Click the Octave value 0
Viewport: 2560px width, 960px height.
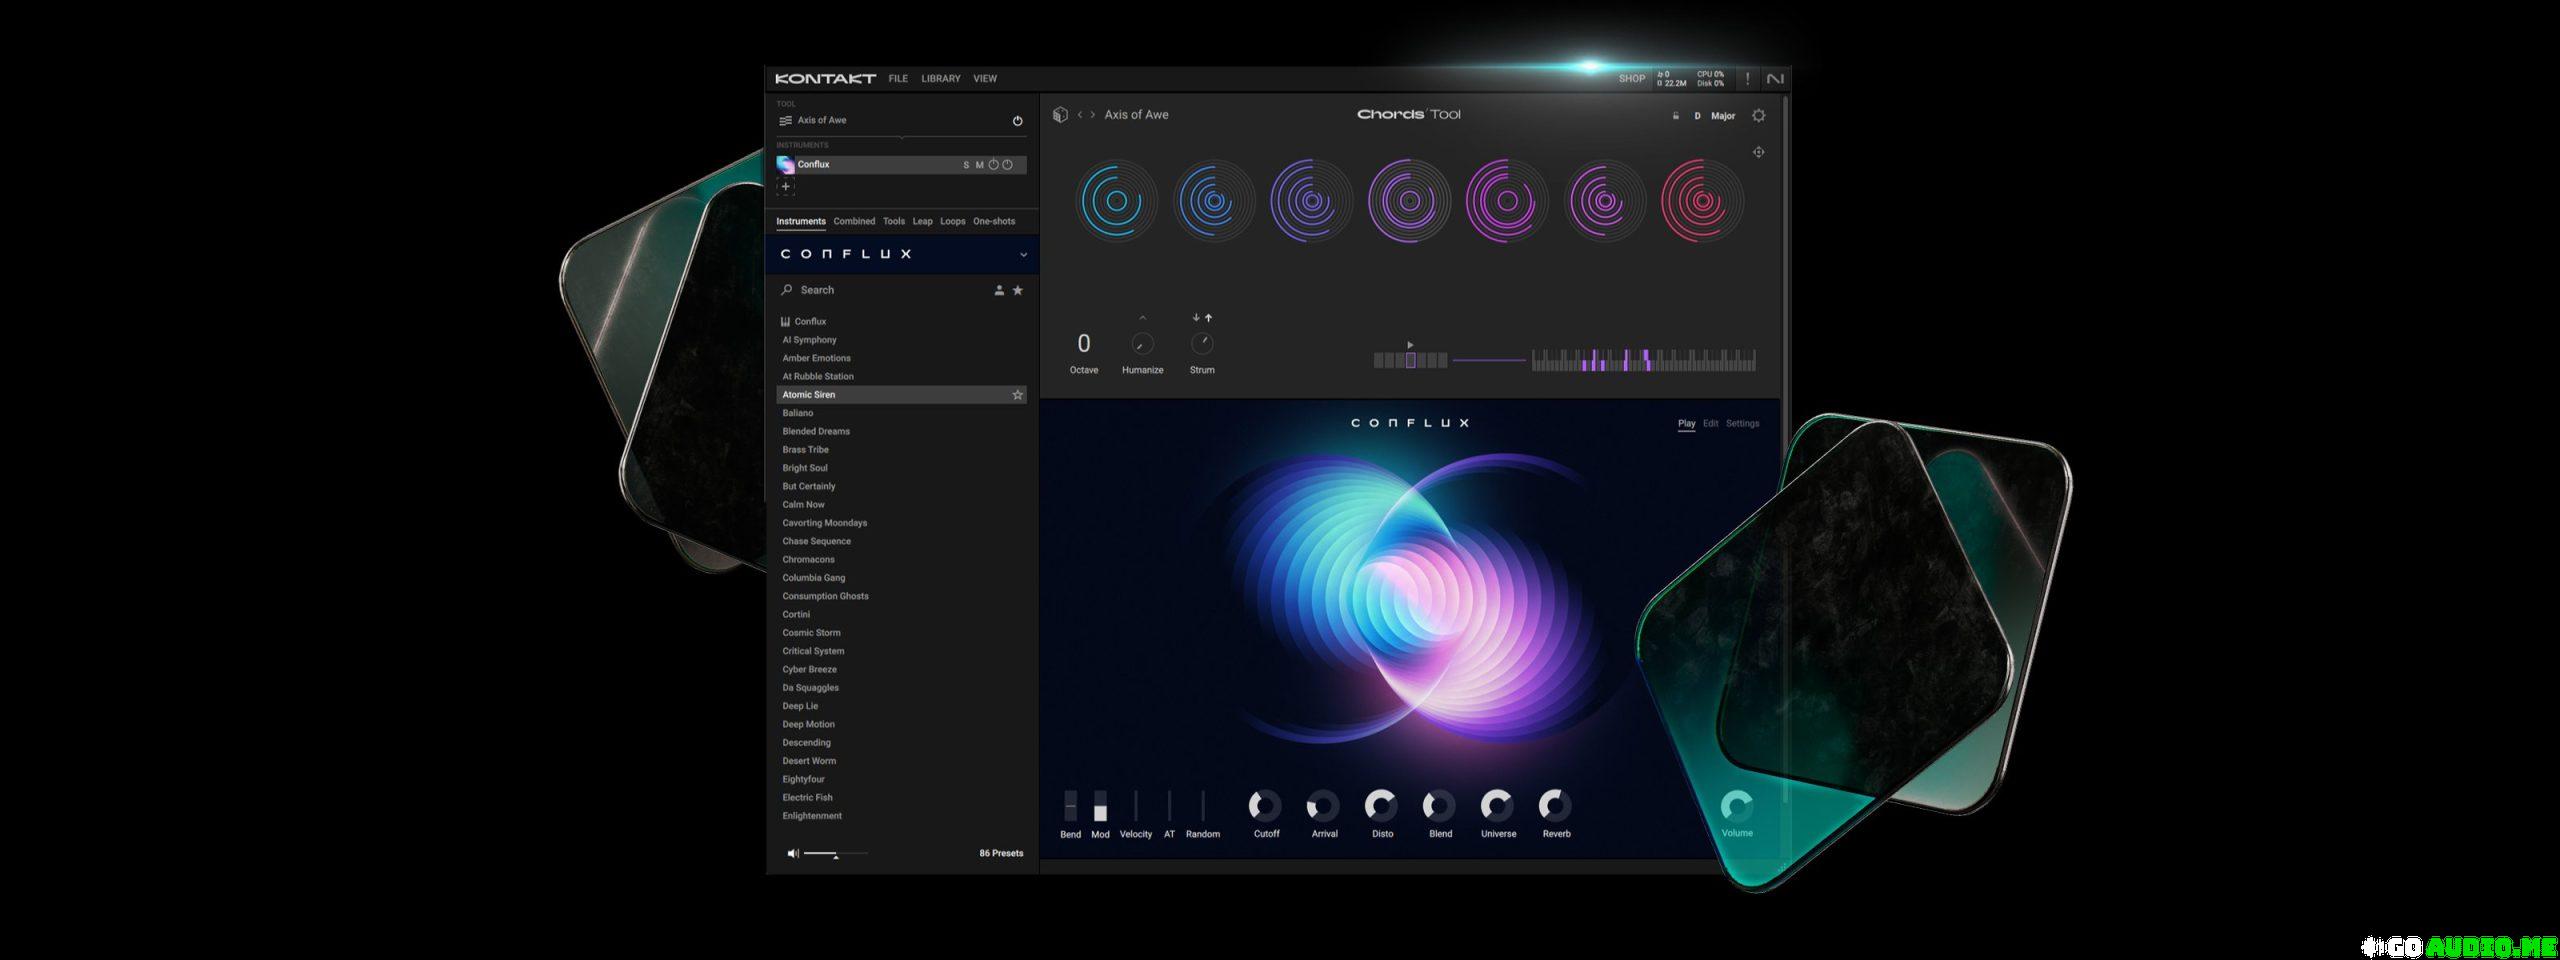pyautogui.click(x=1084, y=343)
